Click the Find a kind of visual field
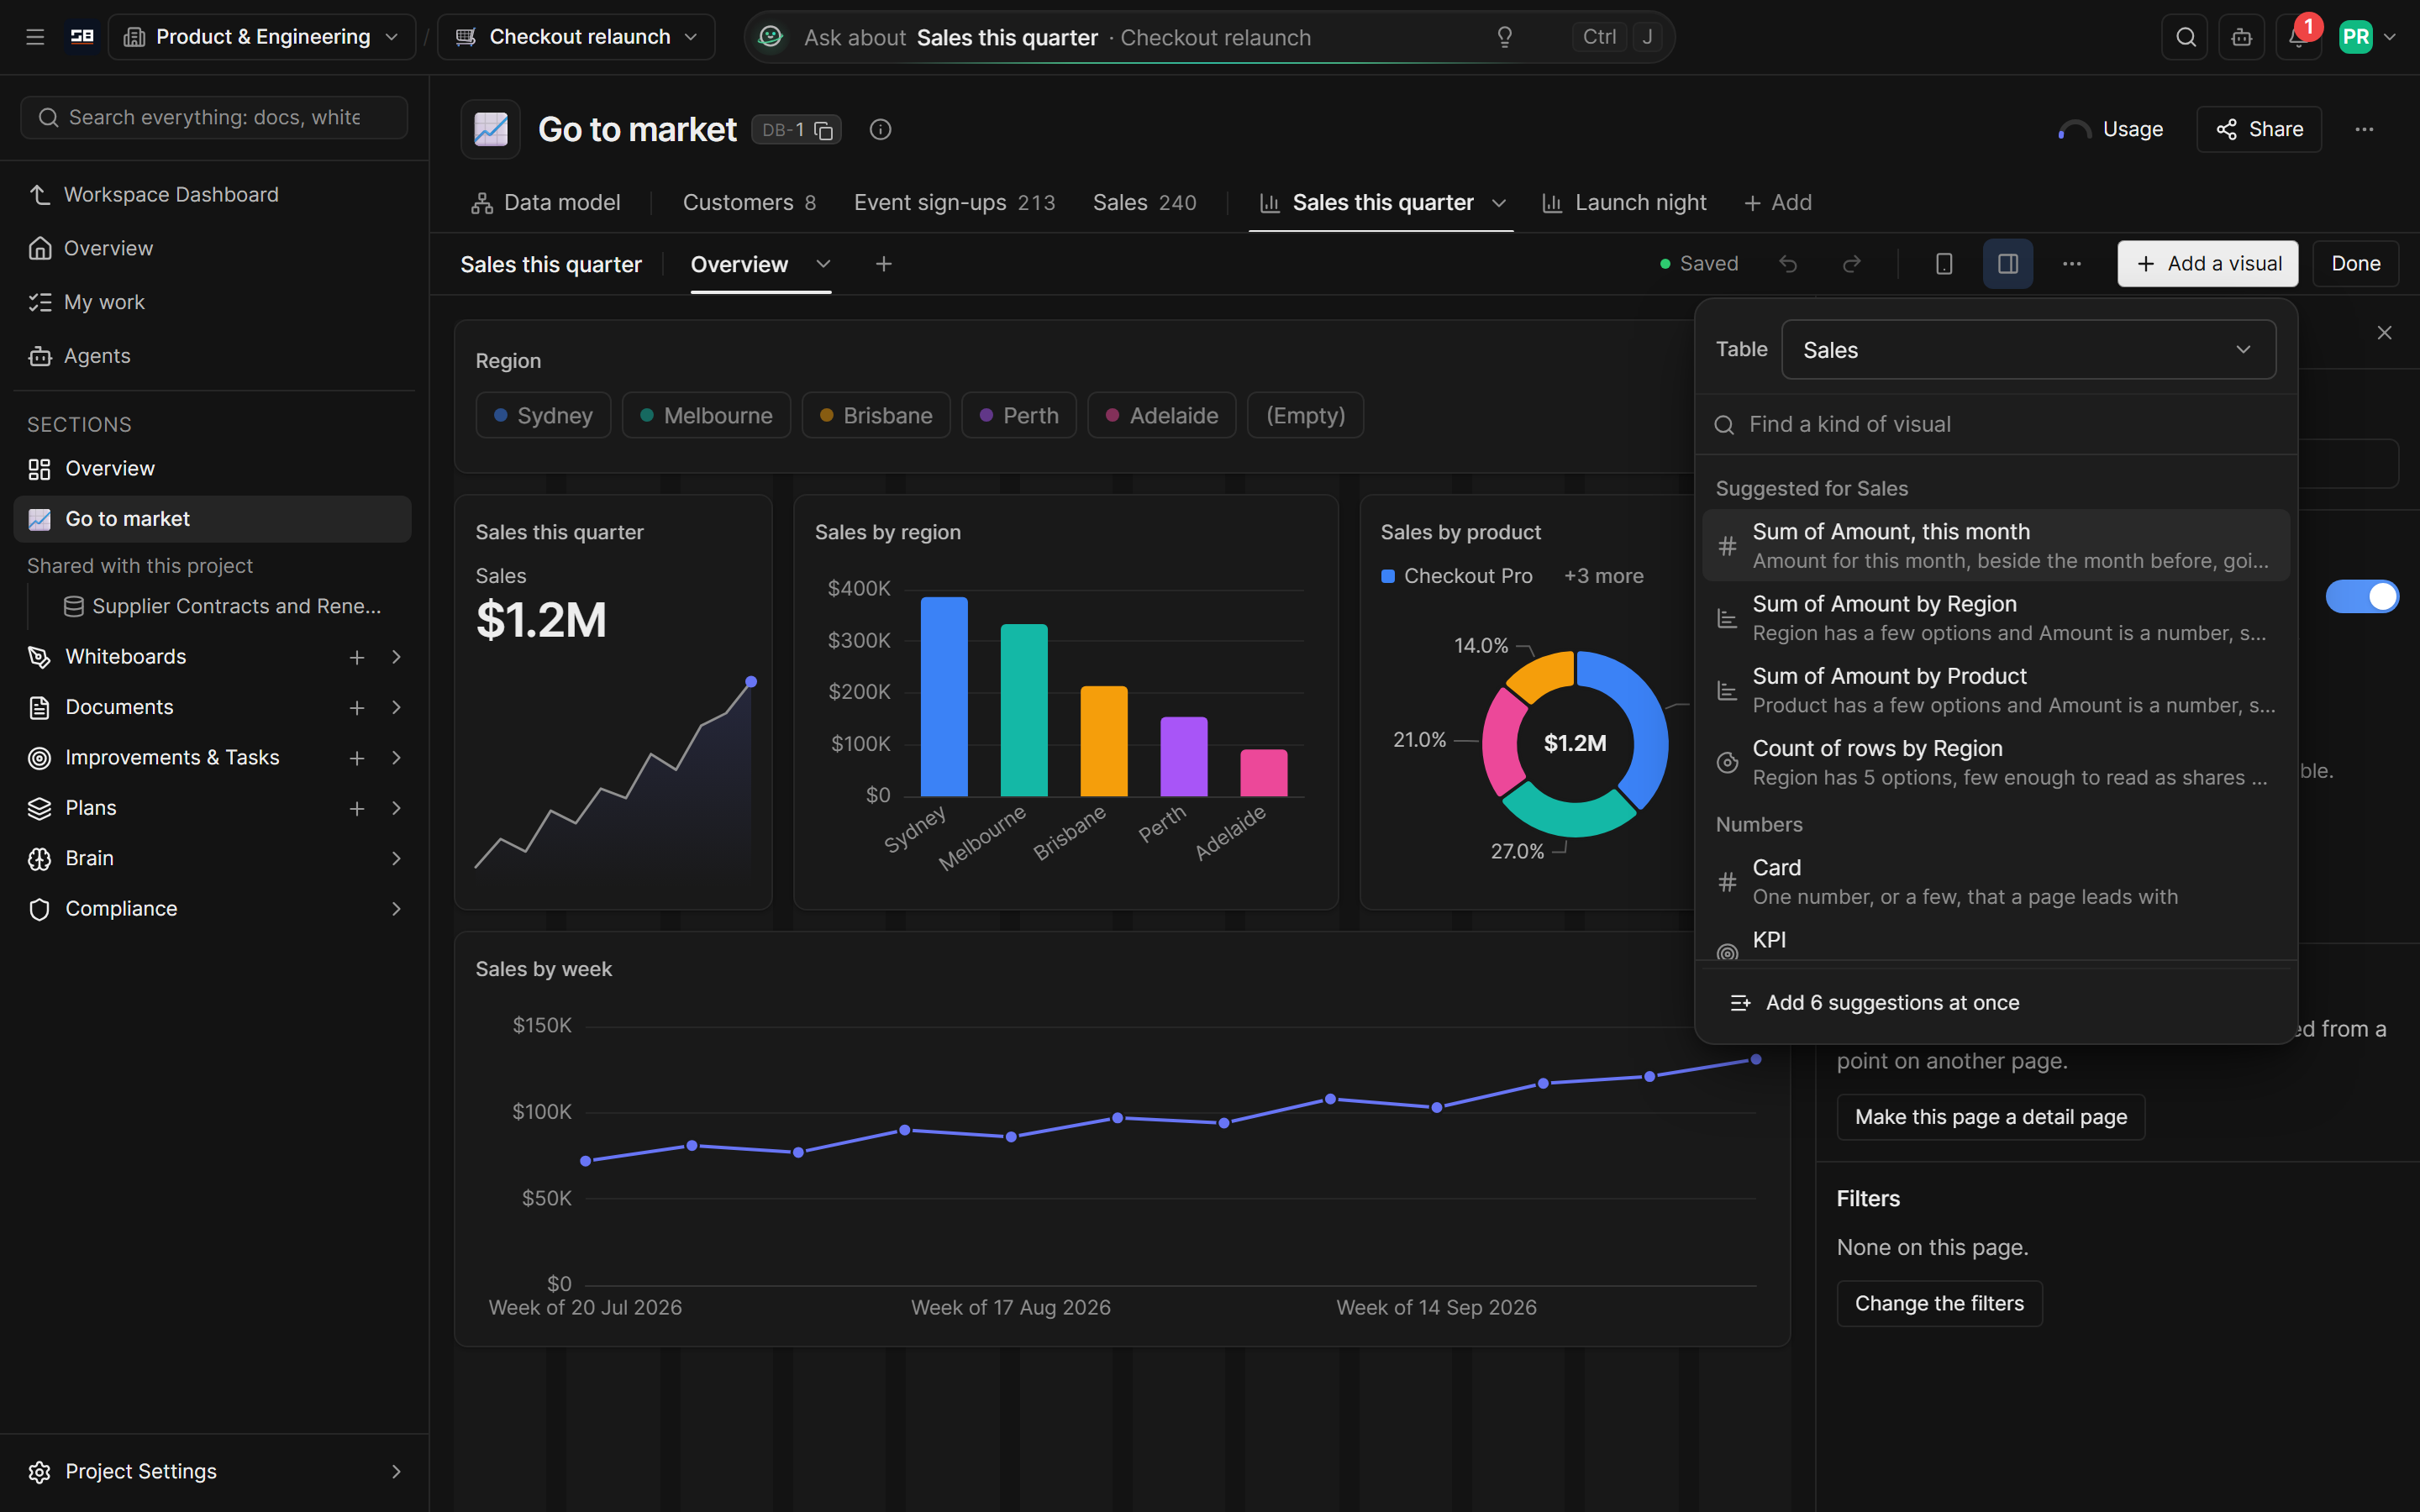The width and height of the screenshot is (2420, 1512). tap(1995, 424)
